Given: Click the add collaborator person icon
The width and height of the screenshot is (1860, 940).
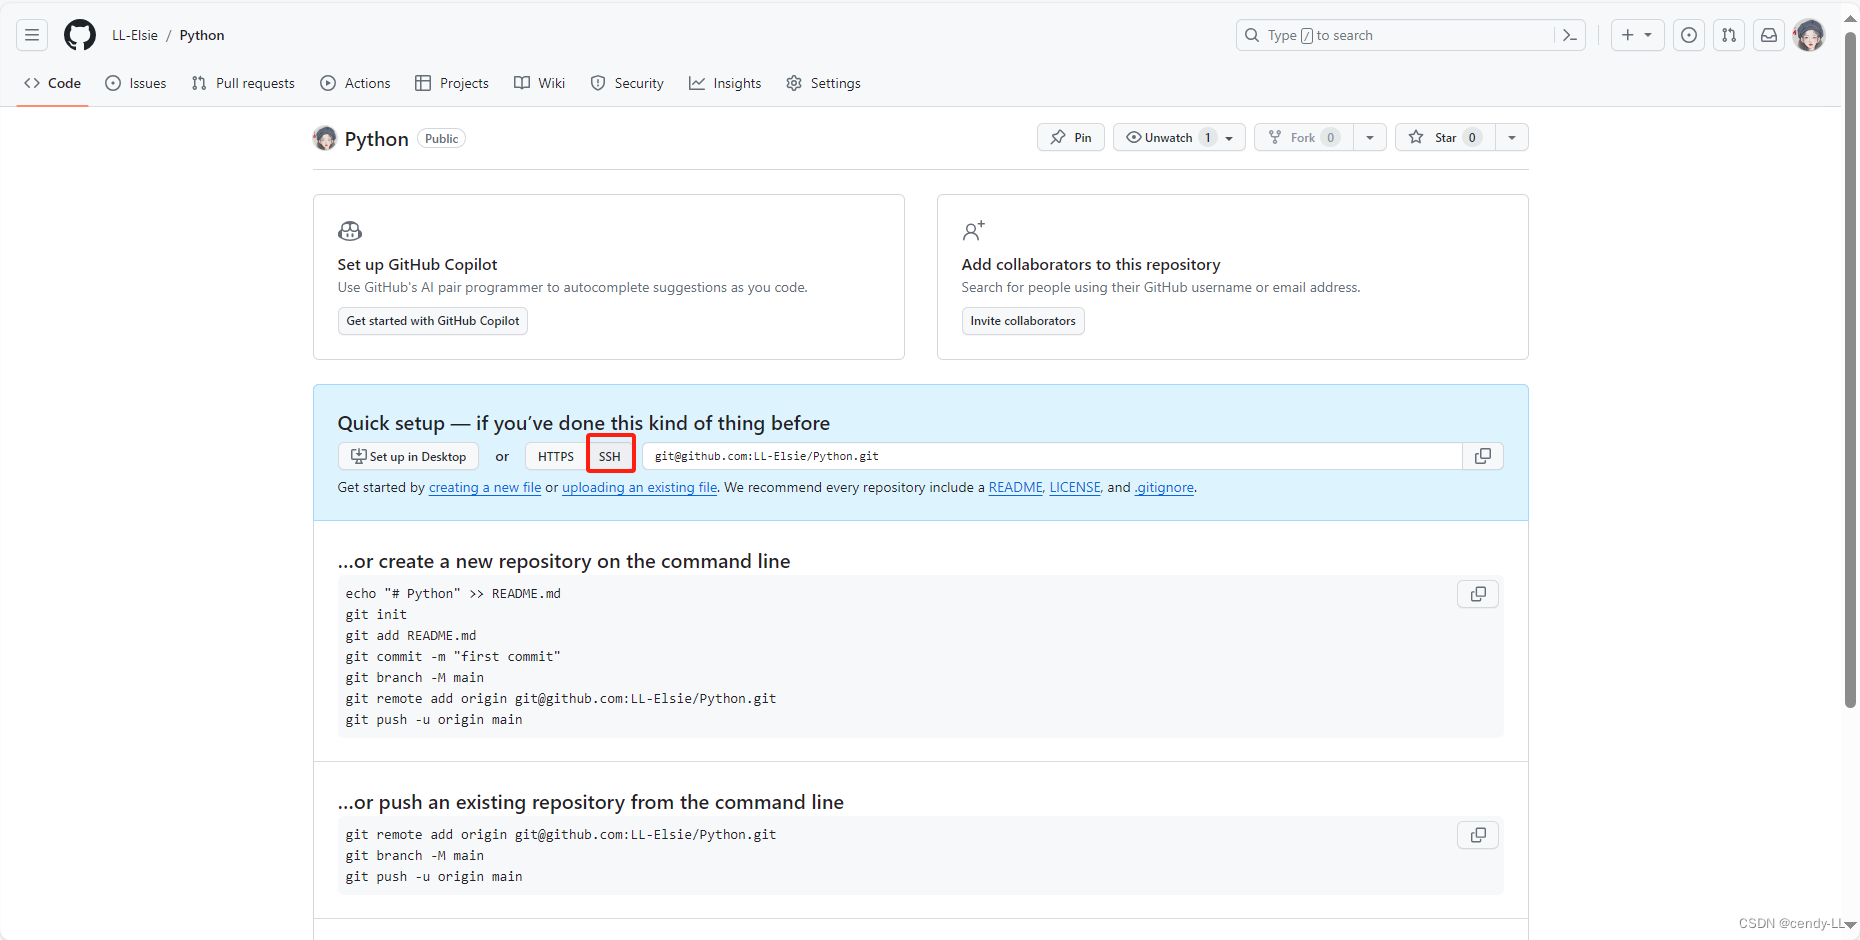Looking at the screenshot, I should 974,231.
